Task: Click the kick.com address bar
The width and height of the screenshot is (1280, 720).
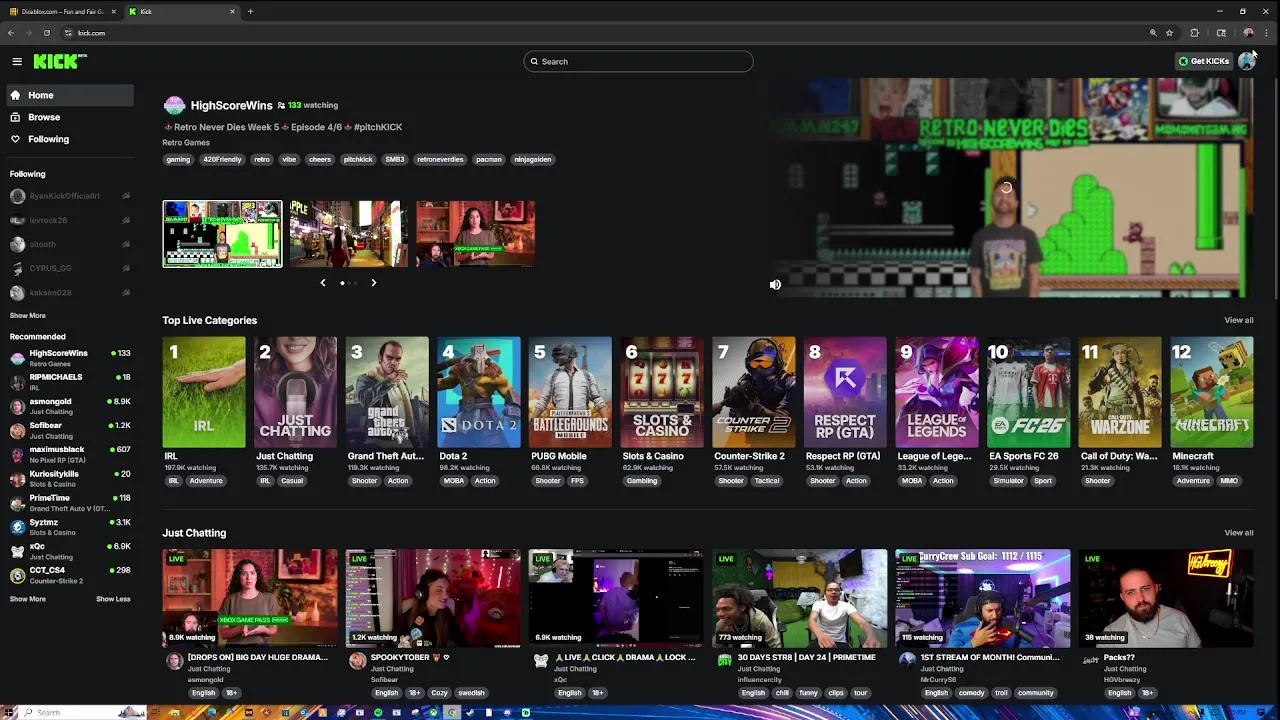Action: 600,33
